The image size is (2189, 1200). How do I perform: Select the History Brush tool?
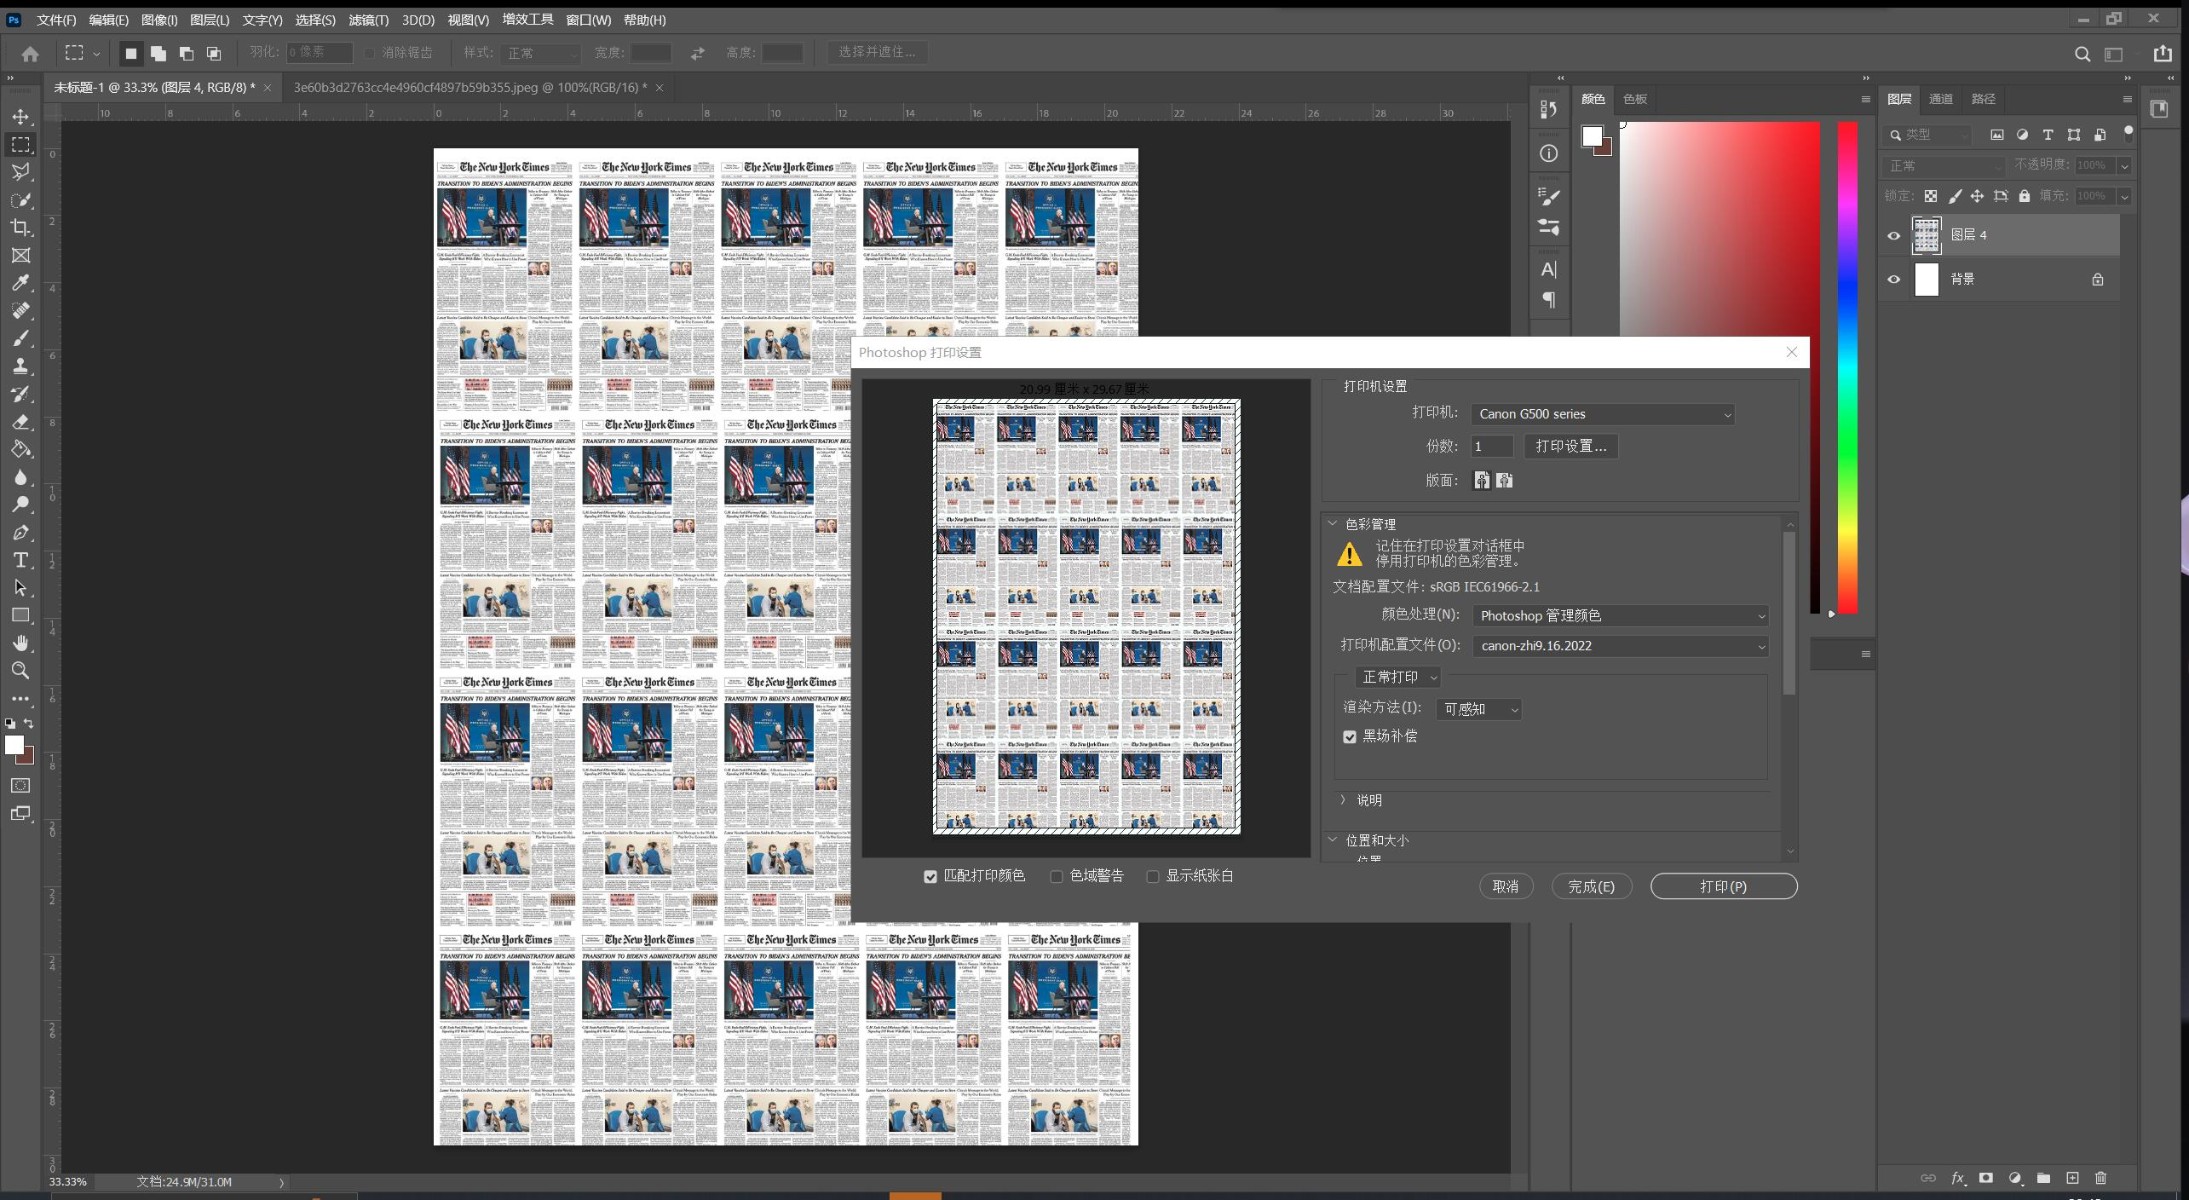pos(20,394)
